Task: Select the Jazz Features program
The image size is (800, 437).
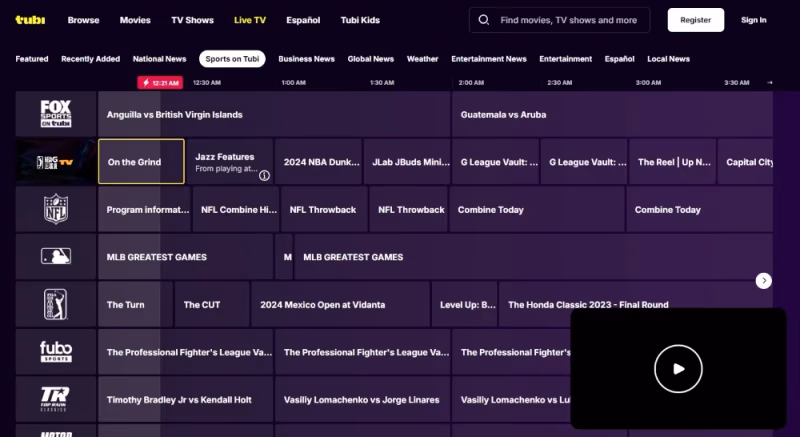Action: point(230,162)
